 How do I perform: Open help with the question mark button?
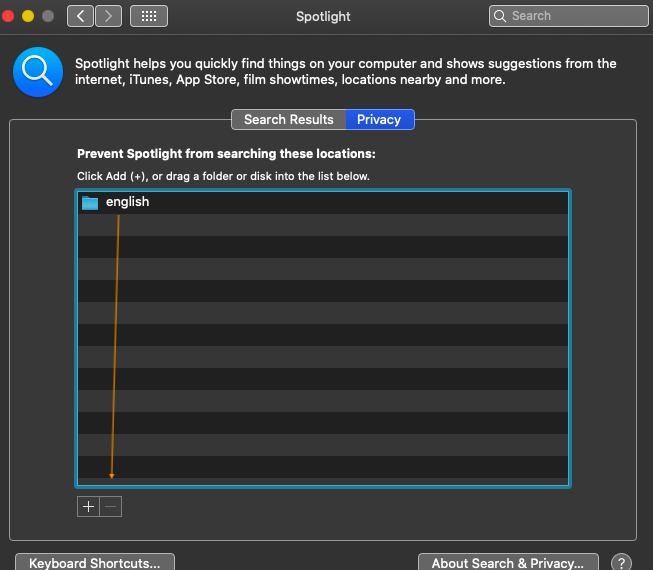[x=621, y=563]
